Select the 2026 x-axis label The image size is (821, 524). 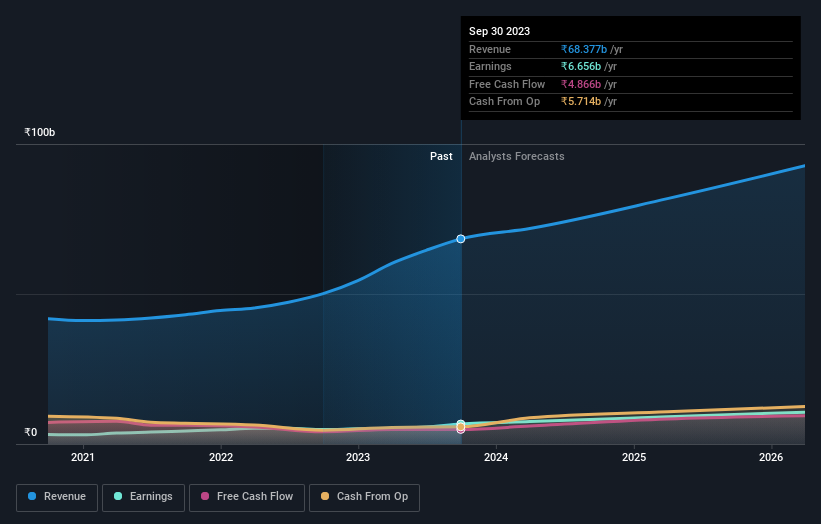tap(771, 457)
